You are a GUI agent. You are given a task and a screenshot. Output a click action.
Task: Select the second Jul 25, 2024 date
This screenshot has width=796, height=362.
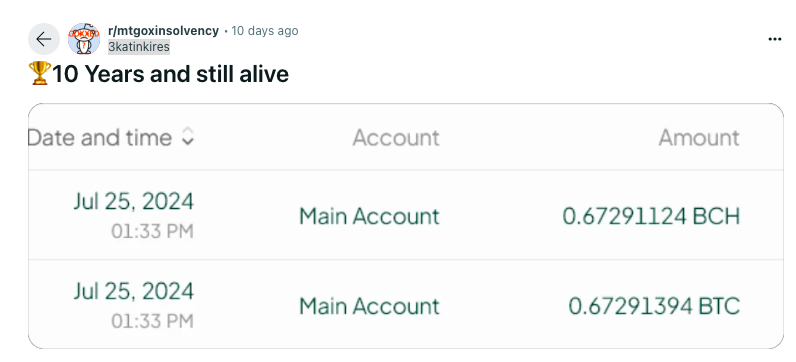134,291
